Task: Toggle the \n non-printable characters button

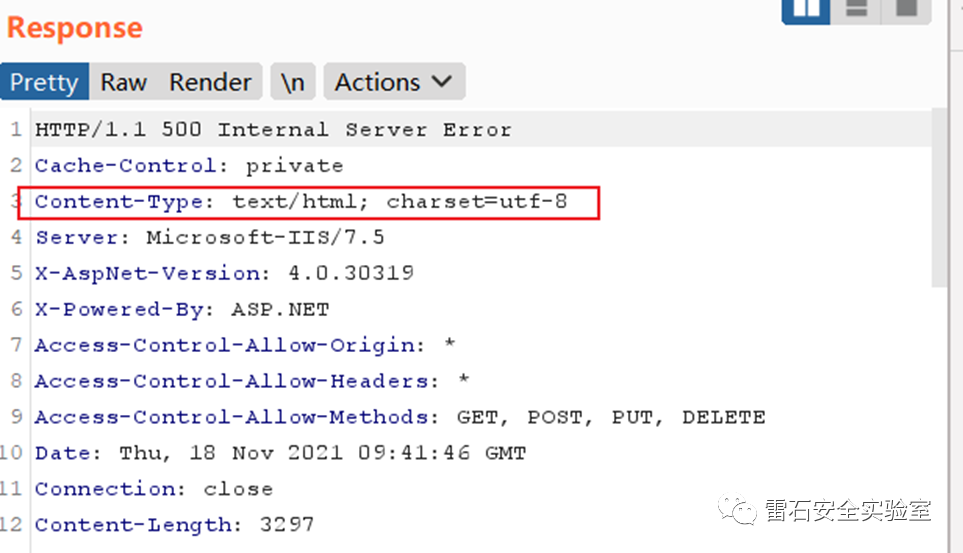Action: [x=293, y=82]
